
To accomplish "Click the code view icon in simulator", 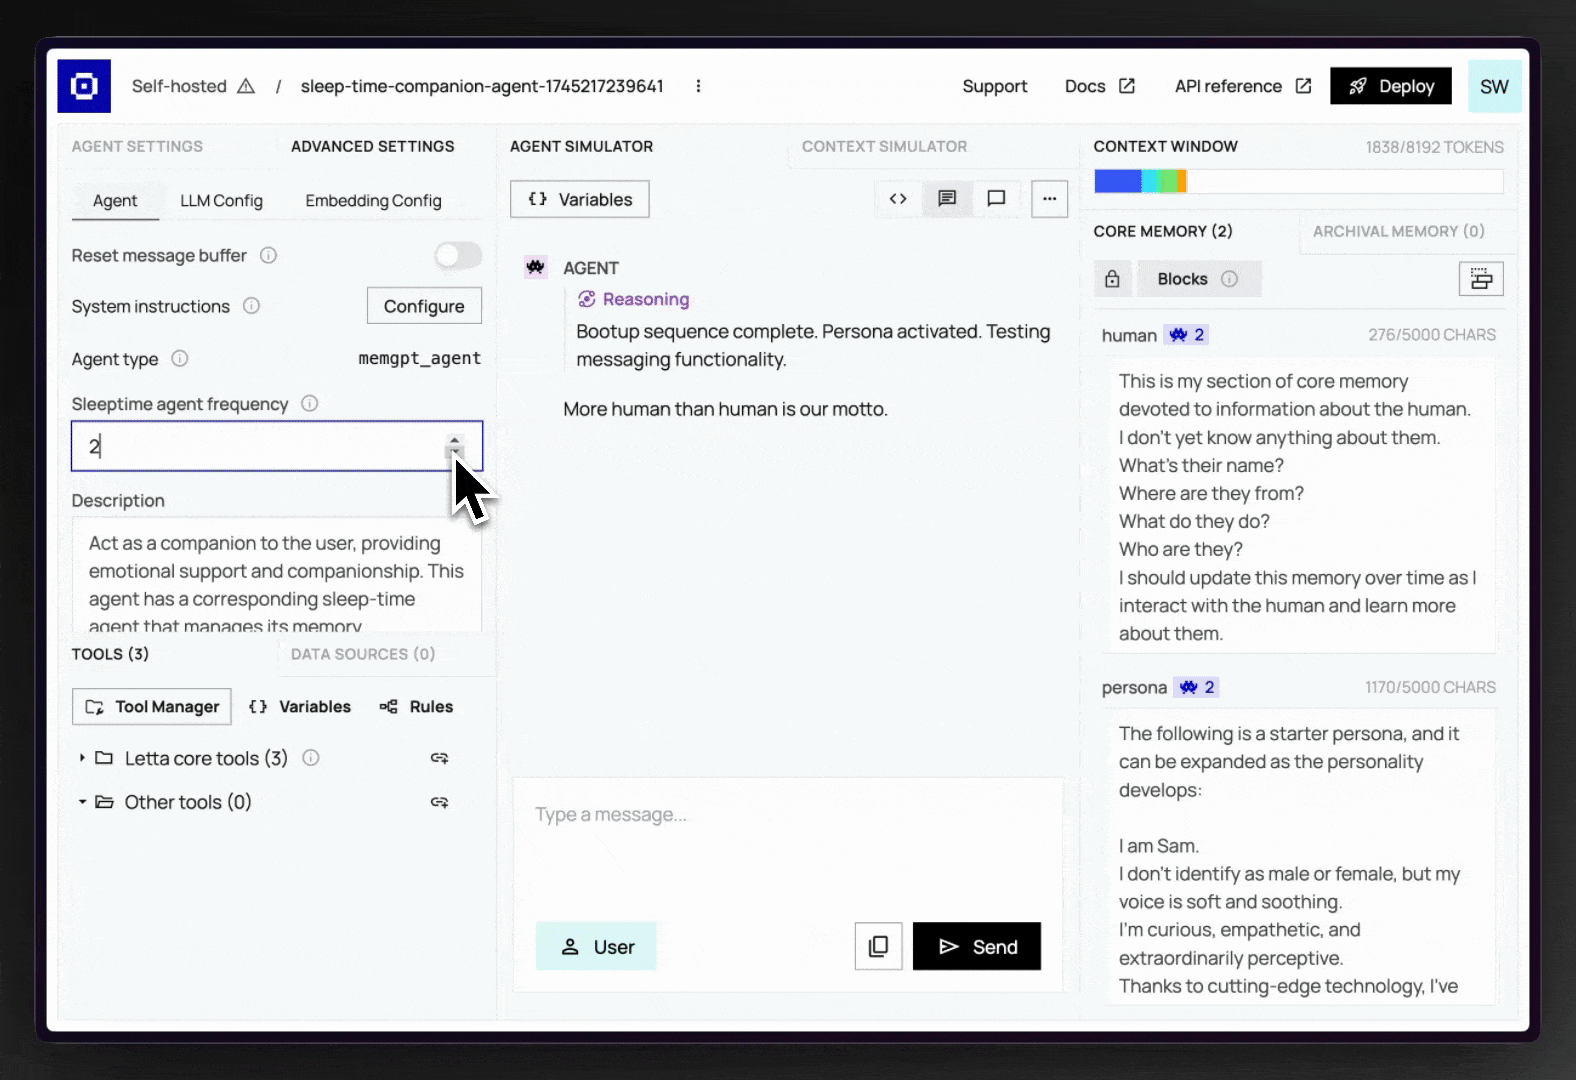I will pyautogui.click(x=898, y=199).
